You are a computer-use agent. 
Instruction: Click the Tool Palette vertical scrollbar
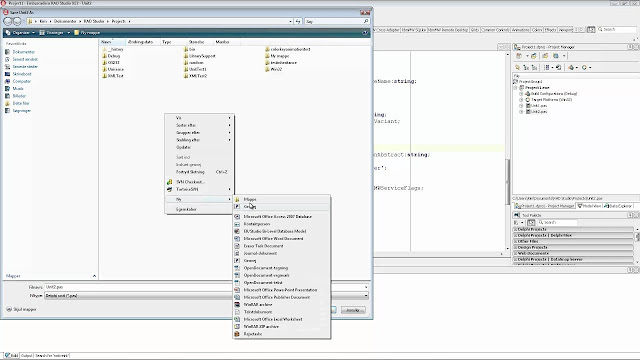click(637, 245)
